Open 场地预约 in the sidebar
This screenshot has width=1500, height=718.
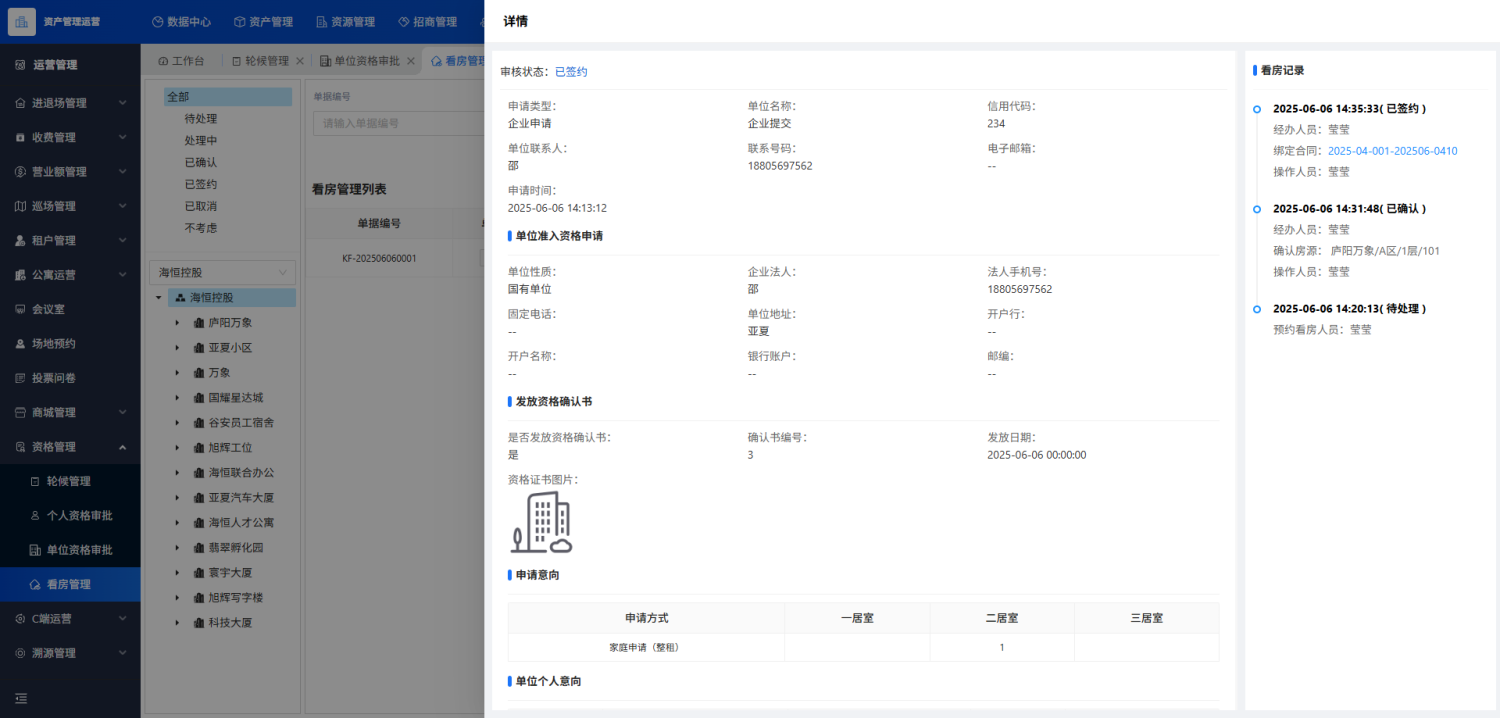point(70,343)
